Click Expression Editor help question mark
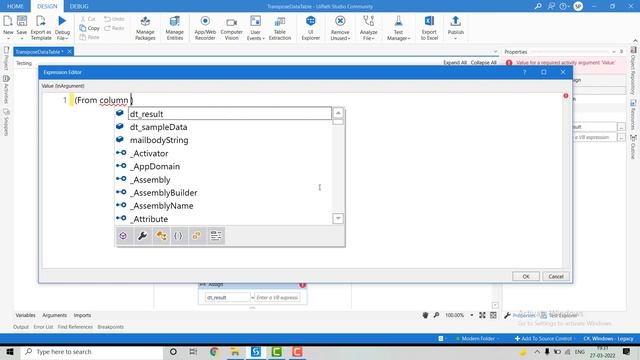This screenshot has width=640, height=360. tap(524, 72)
